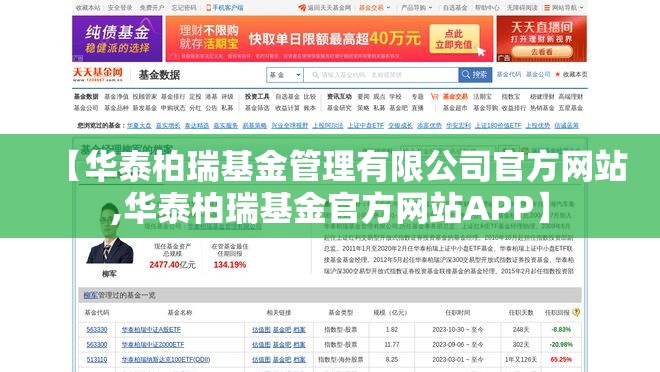This screenshot has width=660, height=372.
Task: Click the 去看看 button in 天天直播间 ad
Action: 541,52
